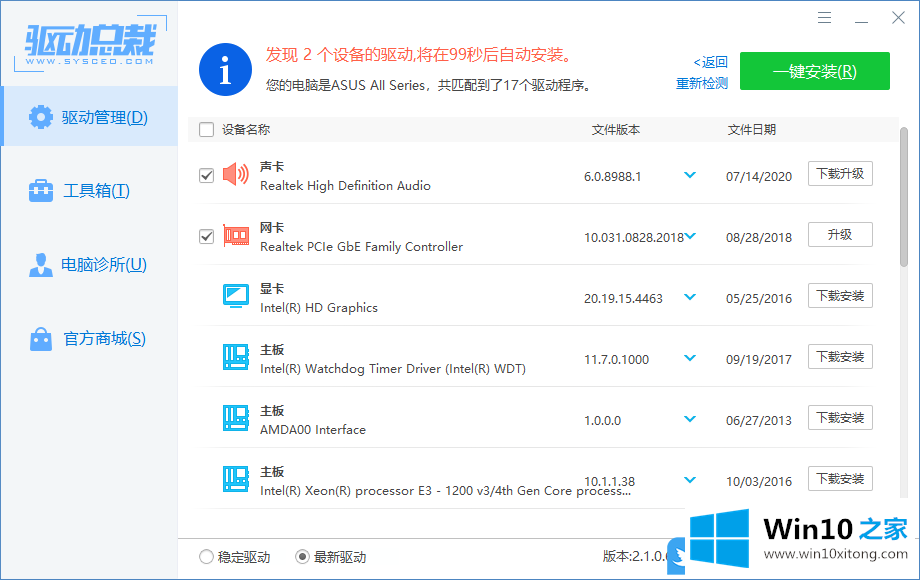The height and width of the screenshot is (580, 920).
Task: Click the green 一键安装(R) button
Action: tap(814, 71)
